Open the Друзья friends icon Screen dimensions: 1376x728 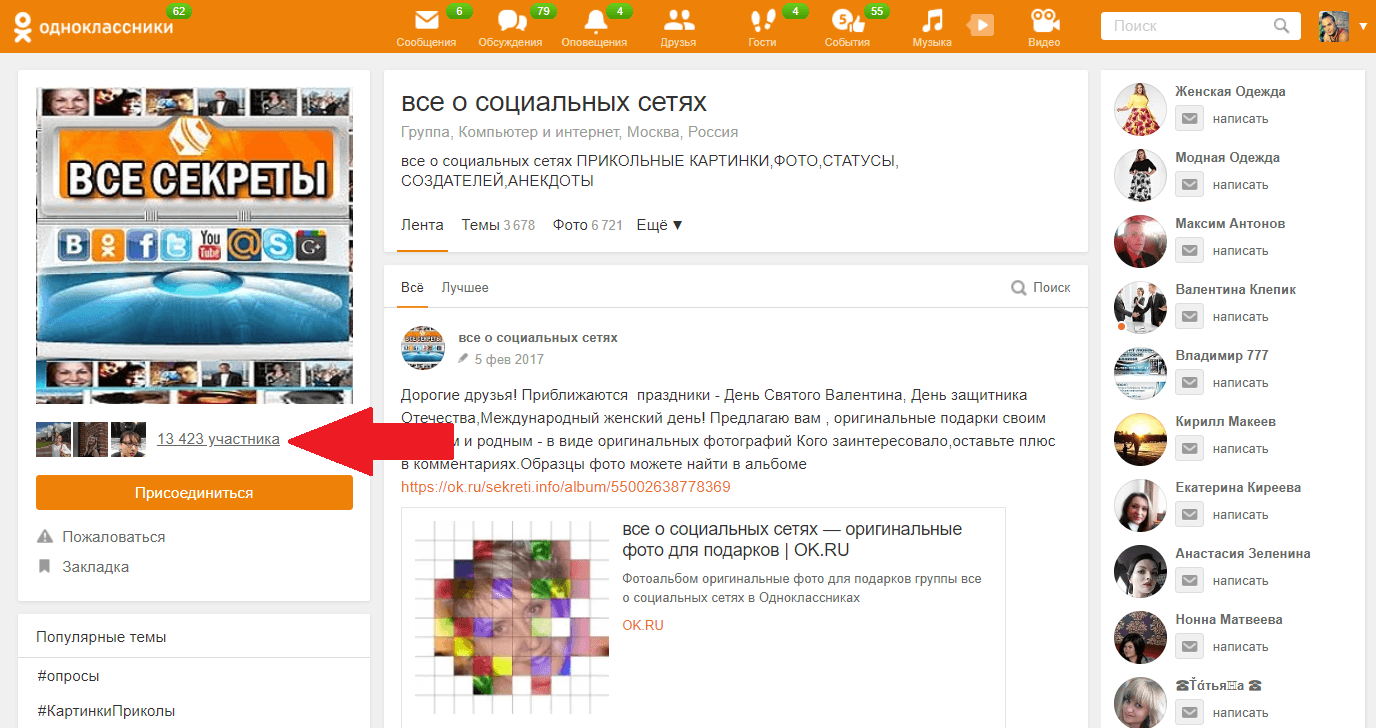click(x=679, y=21)
